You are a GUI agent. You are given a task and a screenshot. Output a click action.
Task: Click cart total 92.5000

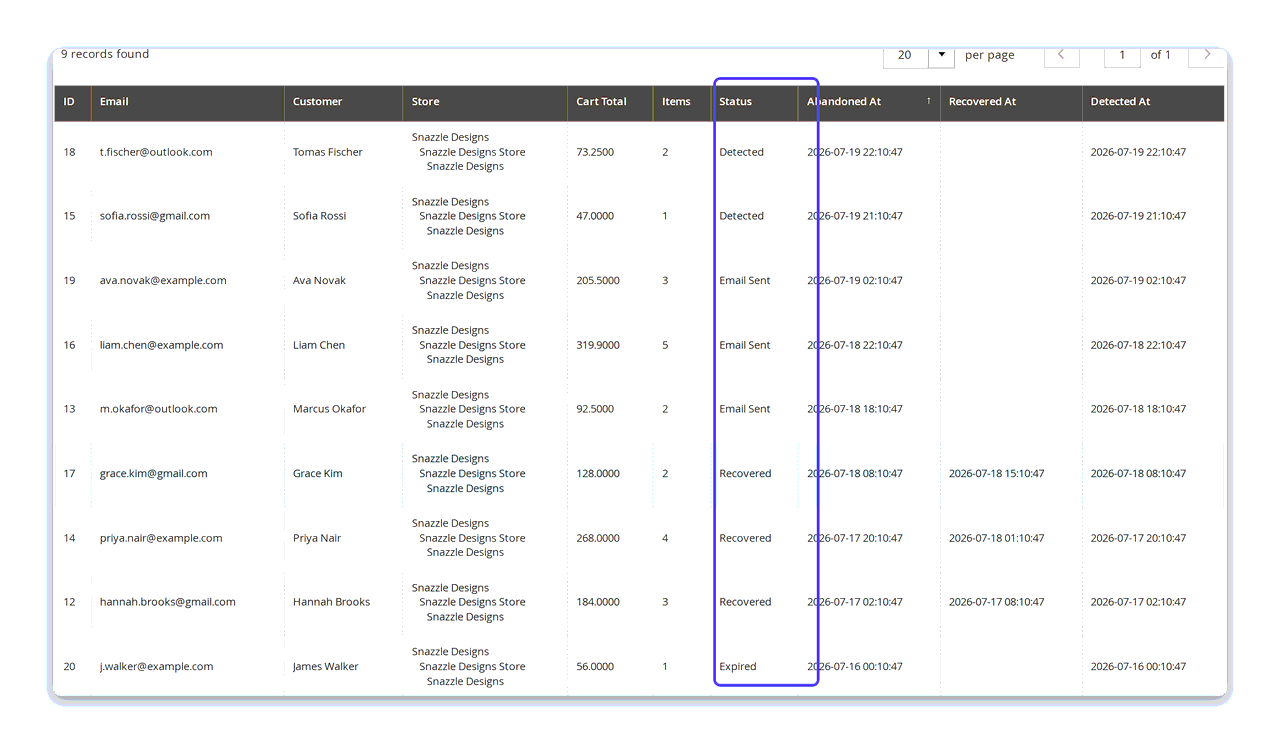(596, 409)
